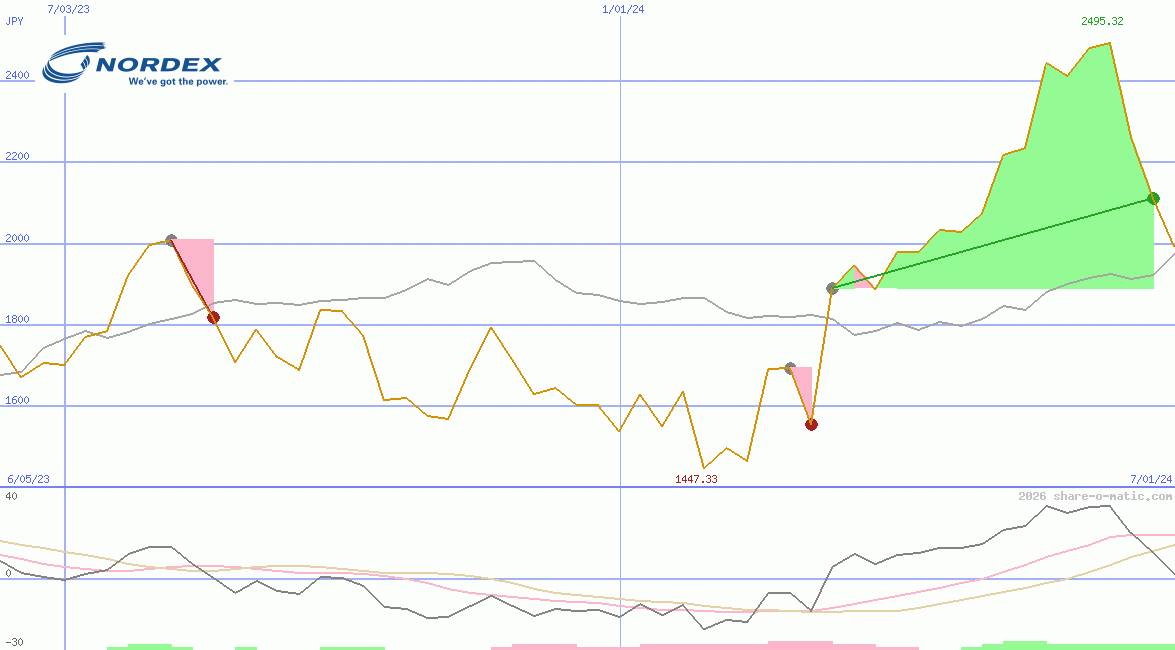Click the gray marker near 1700
Image resolution: width=1175 pixels, height=650 pixels.
[x=789, y=368]
